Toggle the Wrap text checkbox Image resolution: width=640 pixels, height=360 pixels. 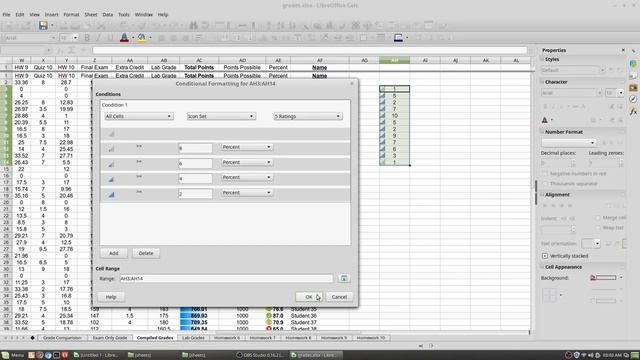[598, 228]
